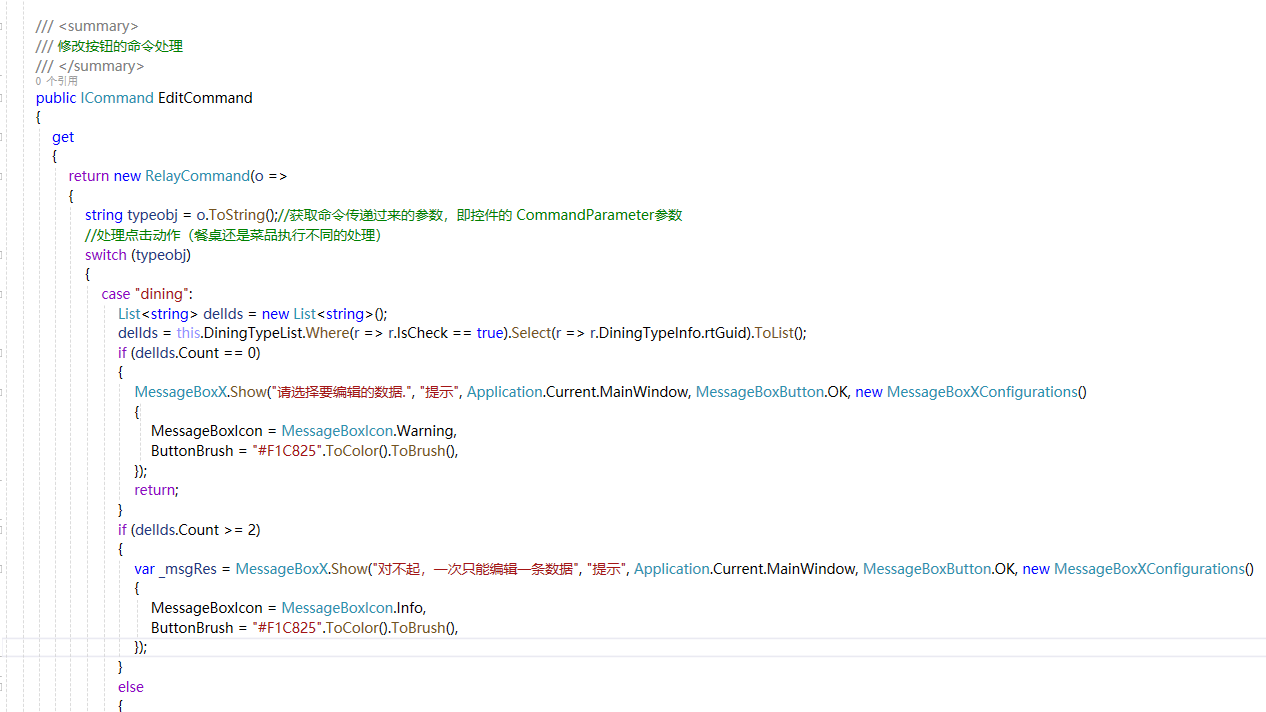Click the Info enum value

411,608
